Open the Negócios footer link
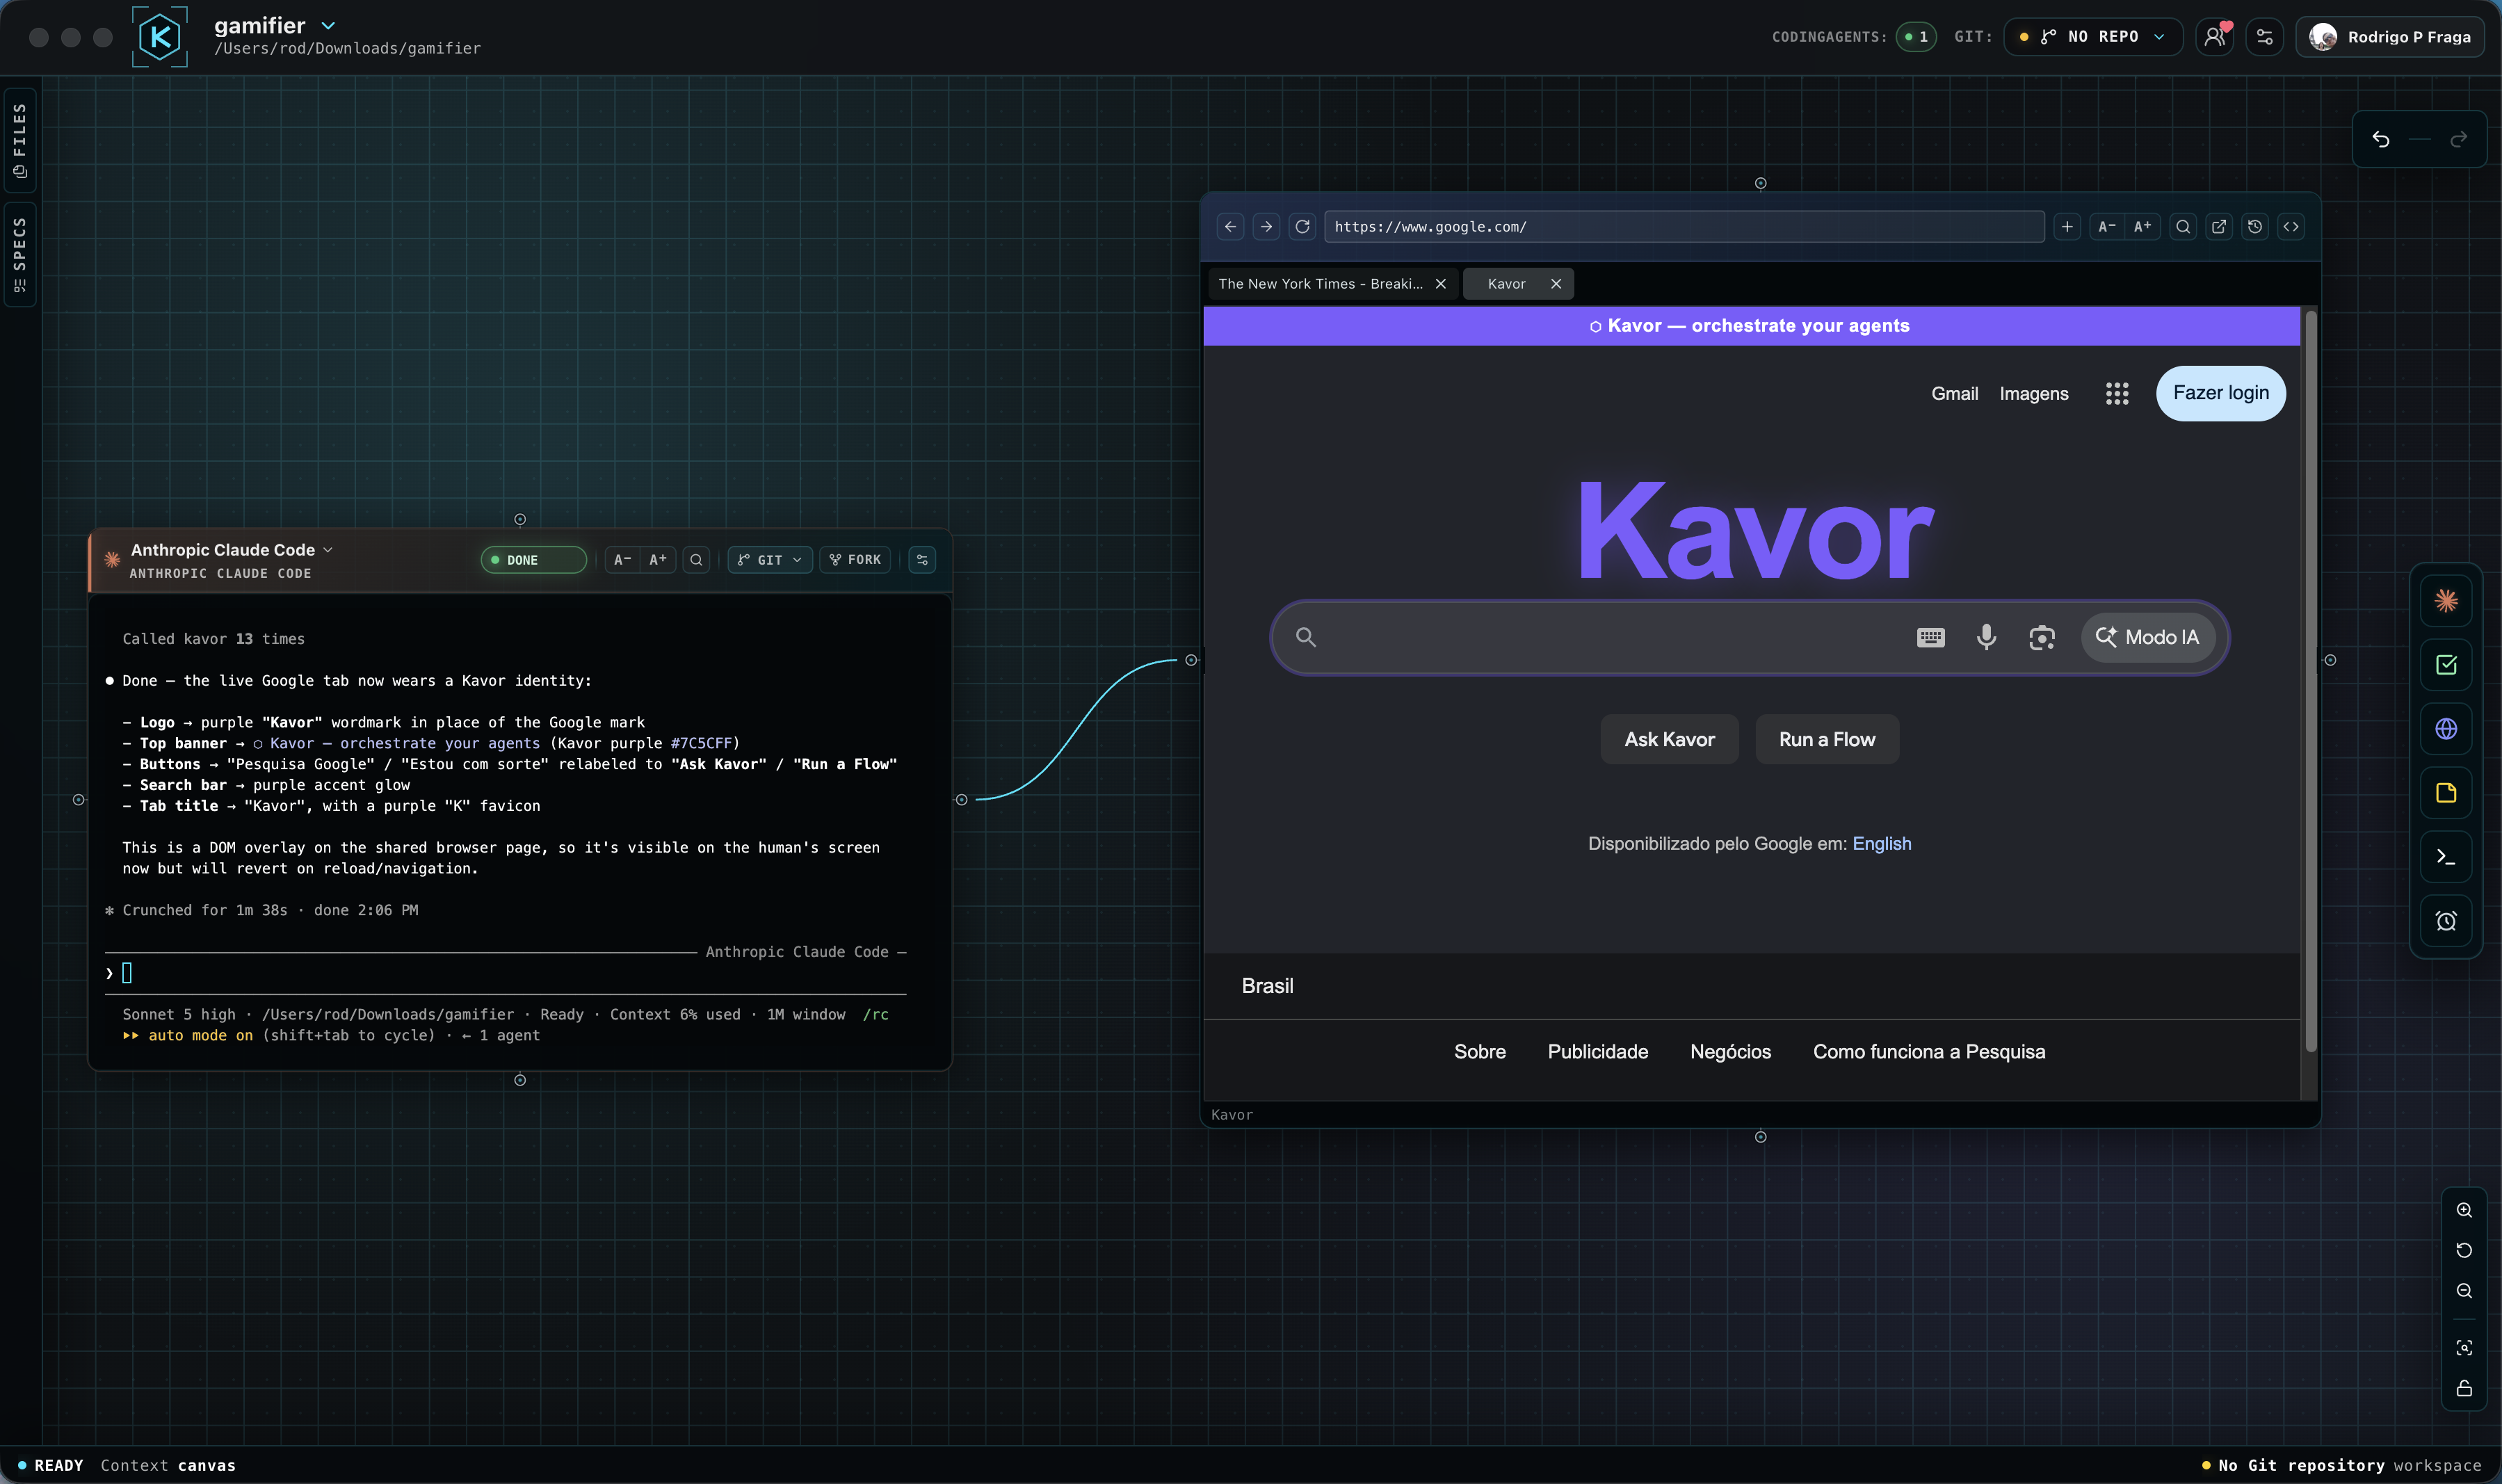Viewport: 2502px width, 1484px height. click(x=1730, y=1052)
